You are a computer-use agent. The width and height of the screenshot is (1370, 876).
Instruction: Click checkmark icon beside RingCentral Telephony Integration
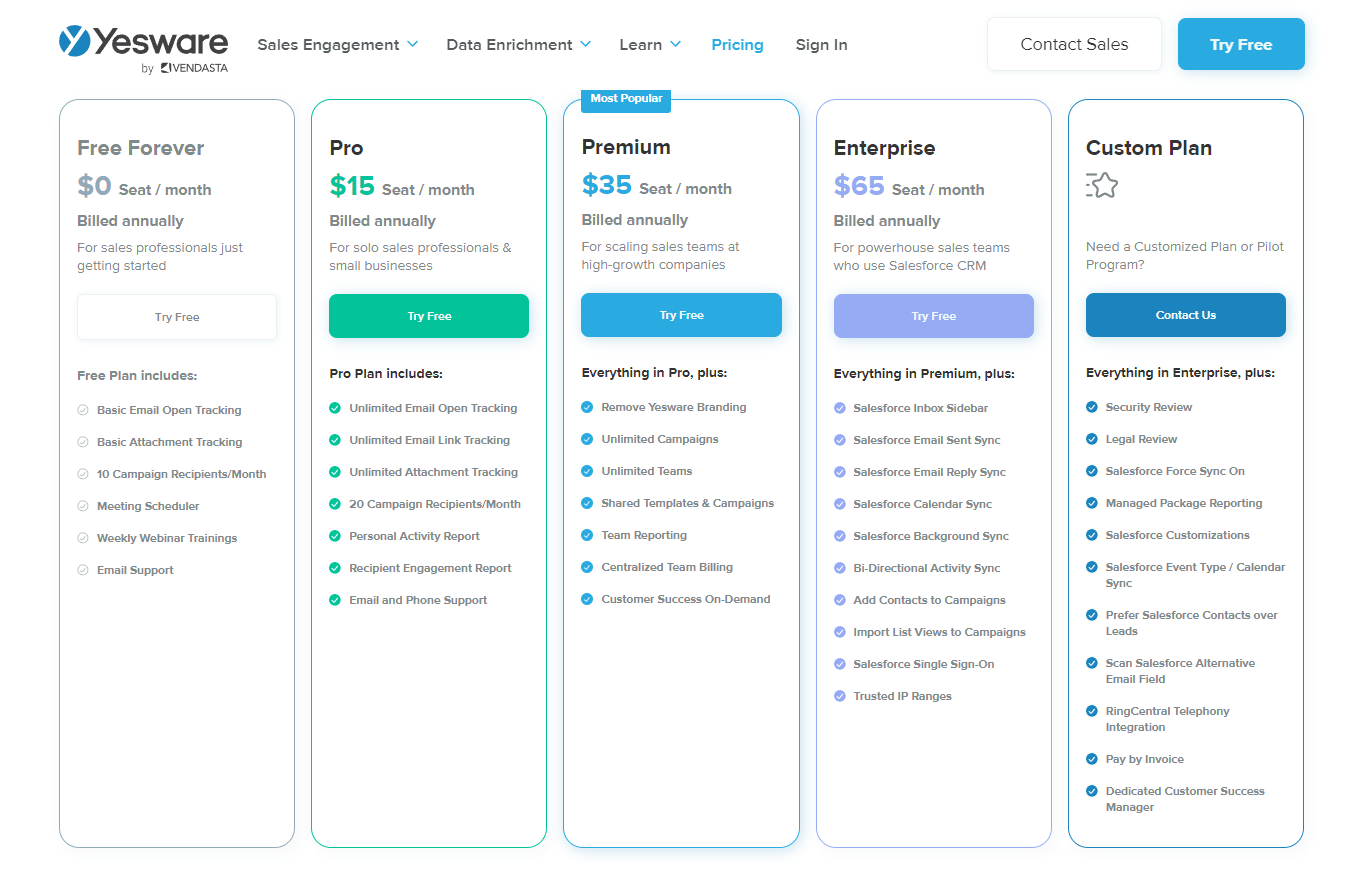1092,711
